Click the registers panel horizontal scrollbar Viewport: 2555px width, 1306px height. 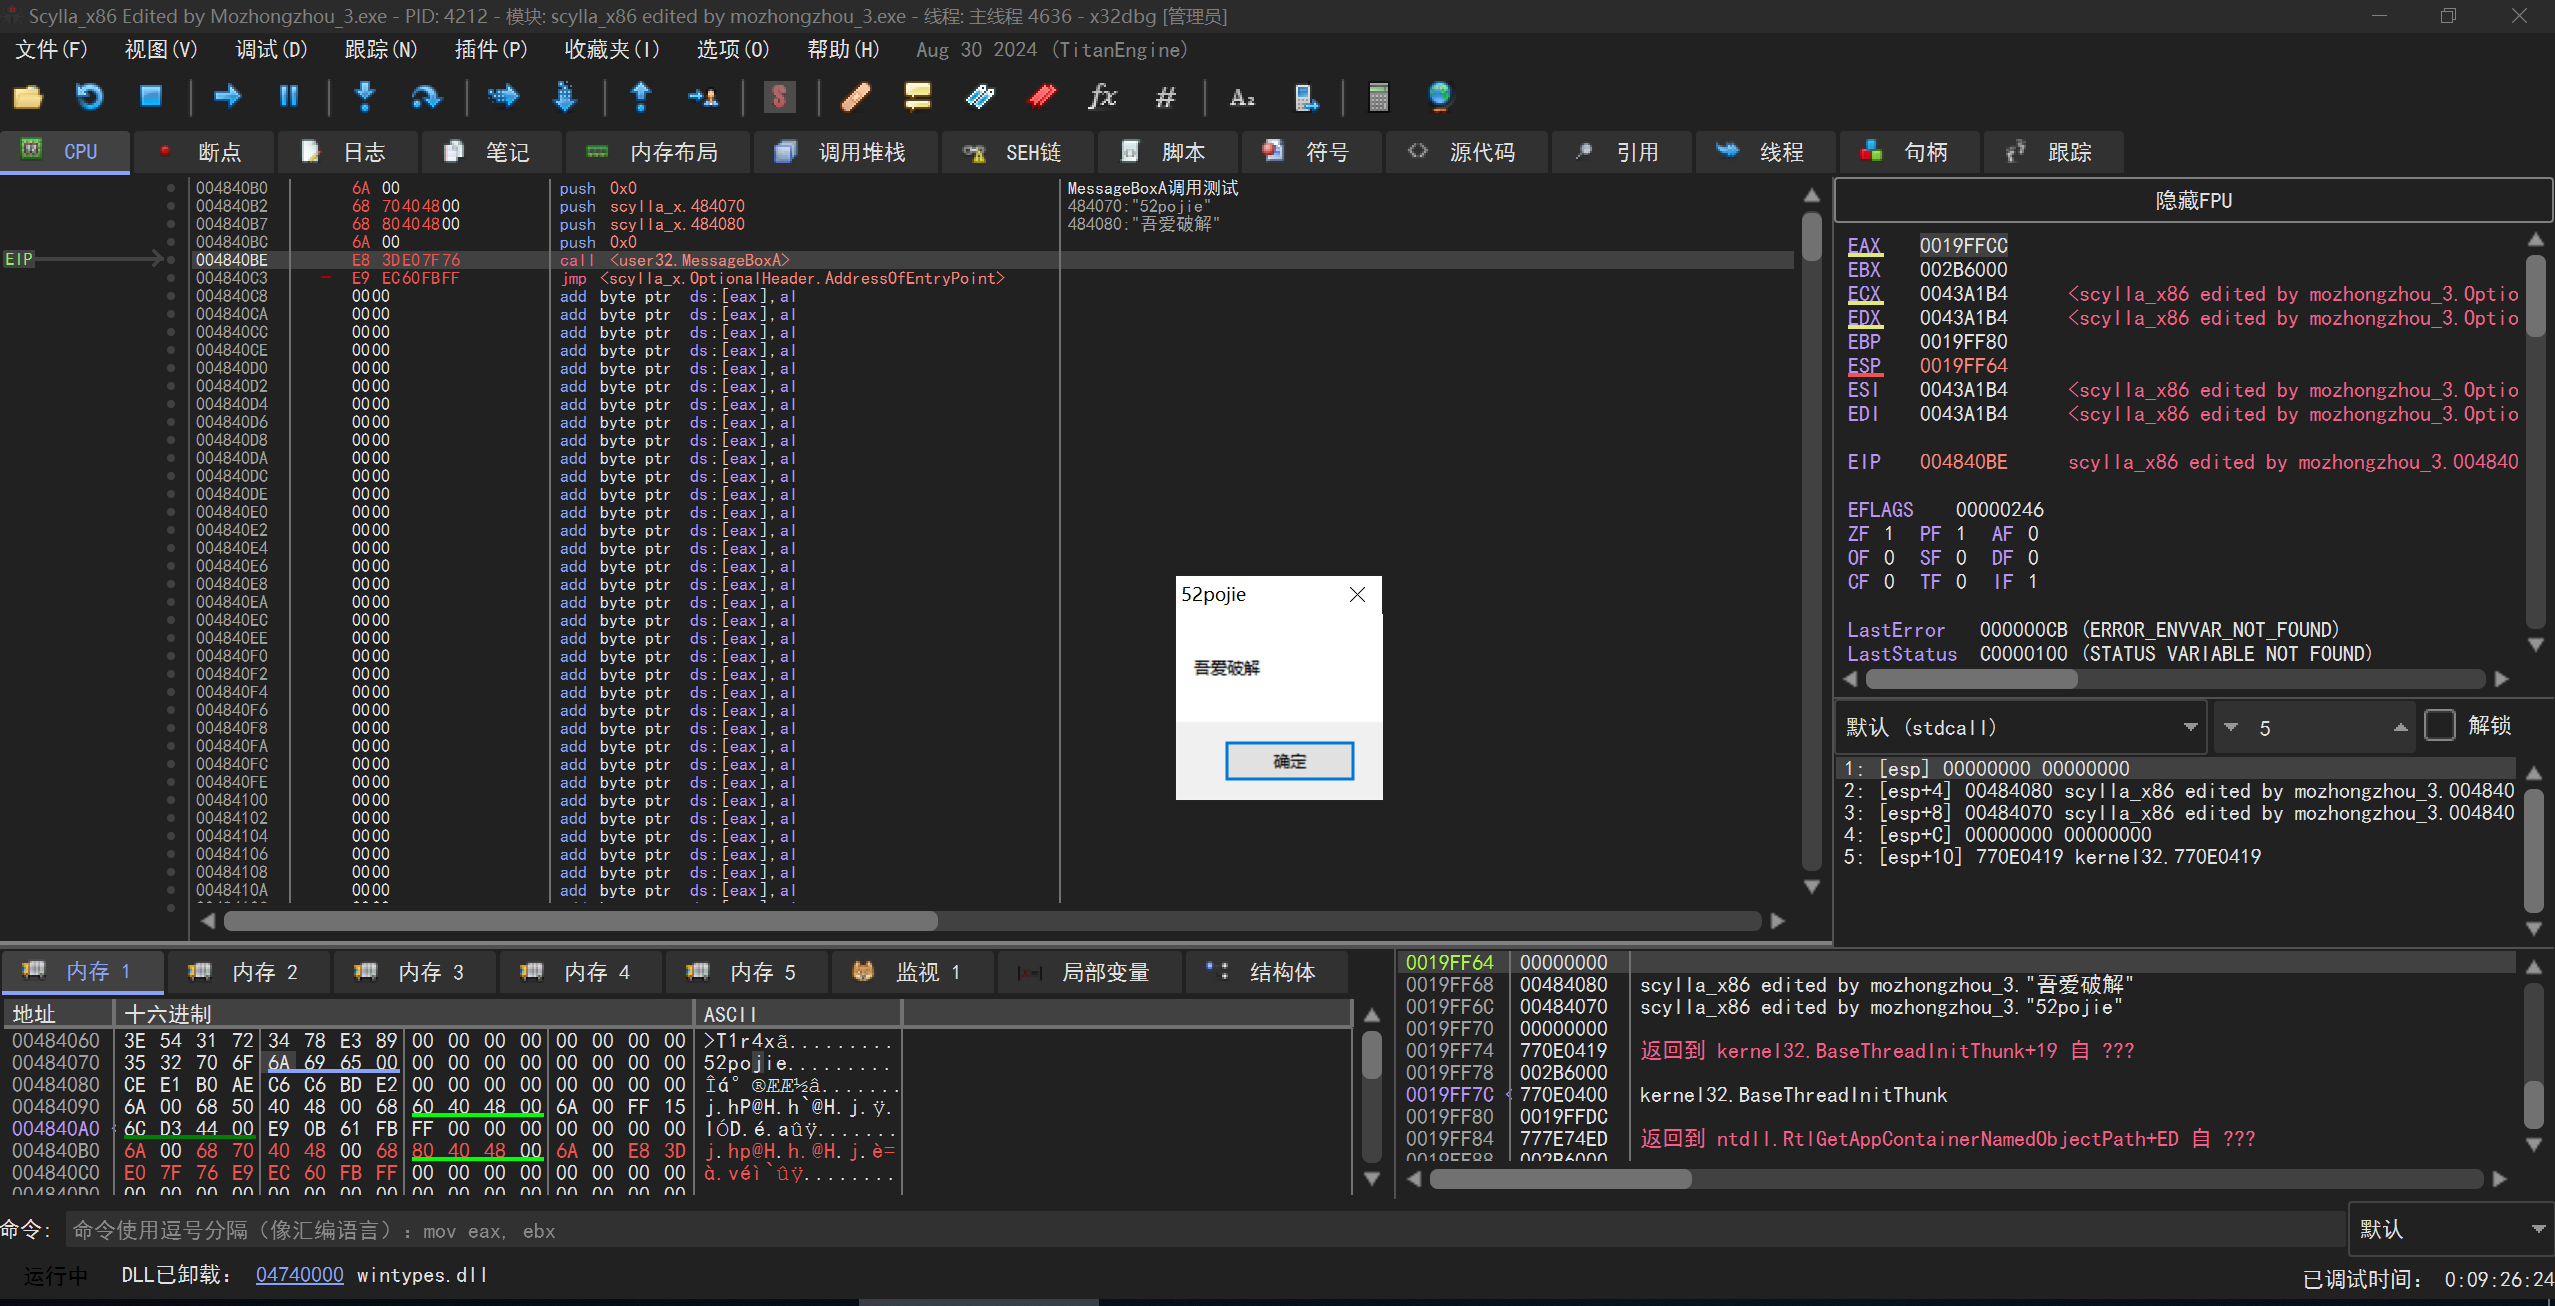tap(2175, 679)
